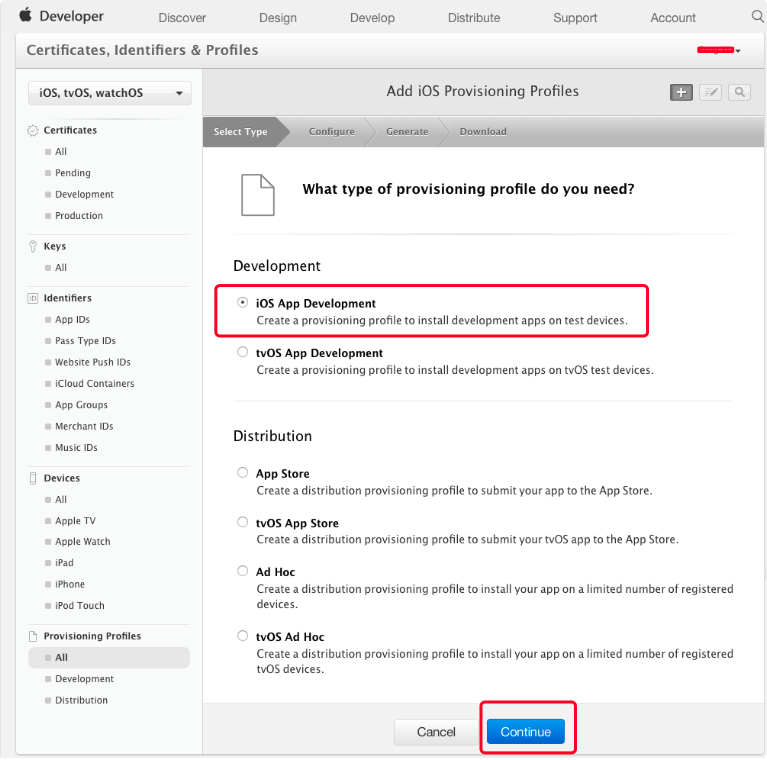Open Pending certificates

[x=73, y=173]
